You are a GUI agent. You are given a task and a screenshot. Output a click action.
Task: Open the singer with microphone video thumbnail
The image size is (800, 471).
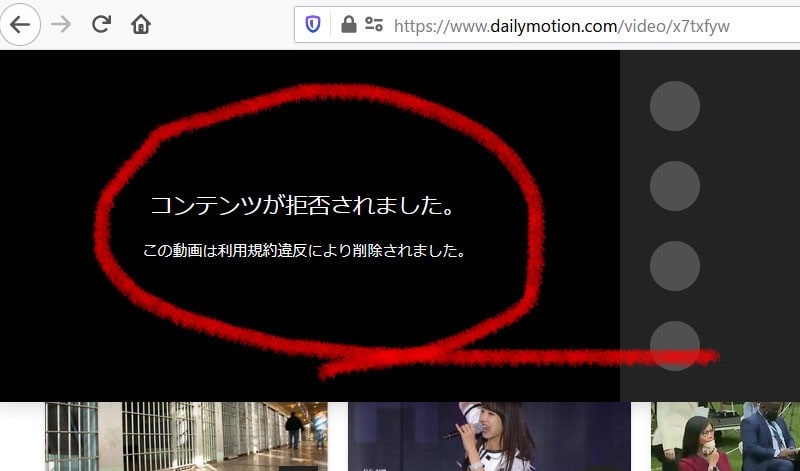click(x=489, y=436)
